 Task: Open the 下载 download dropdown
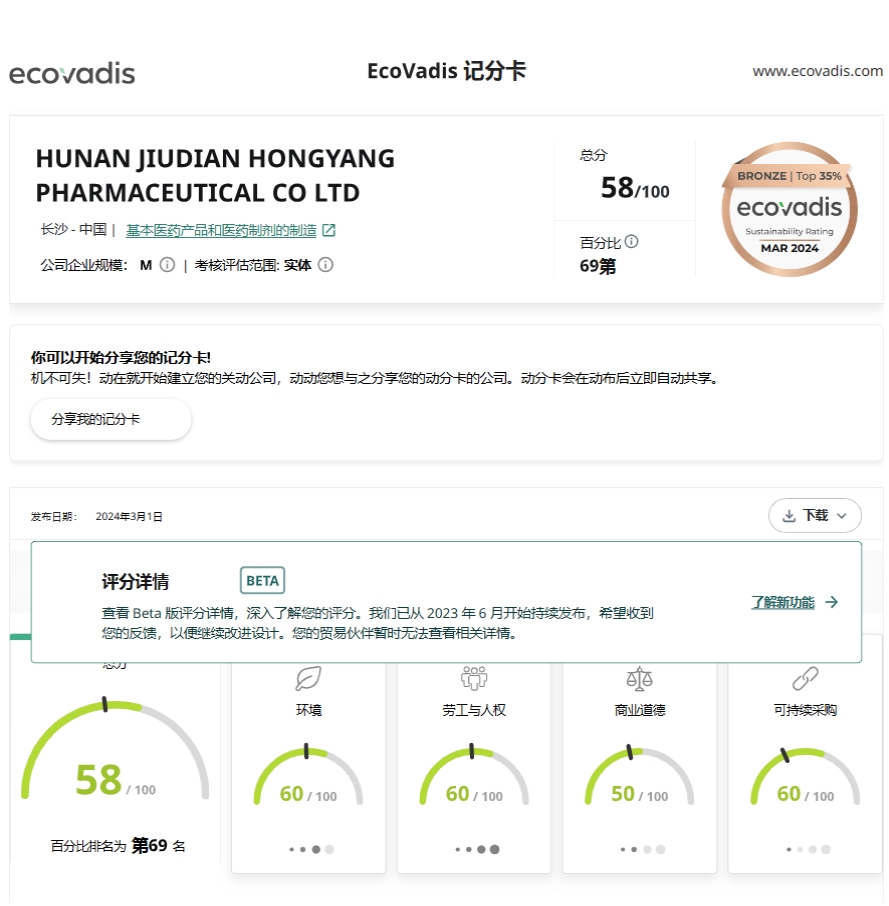[814, 515]
